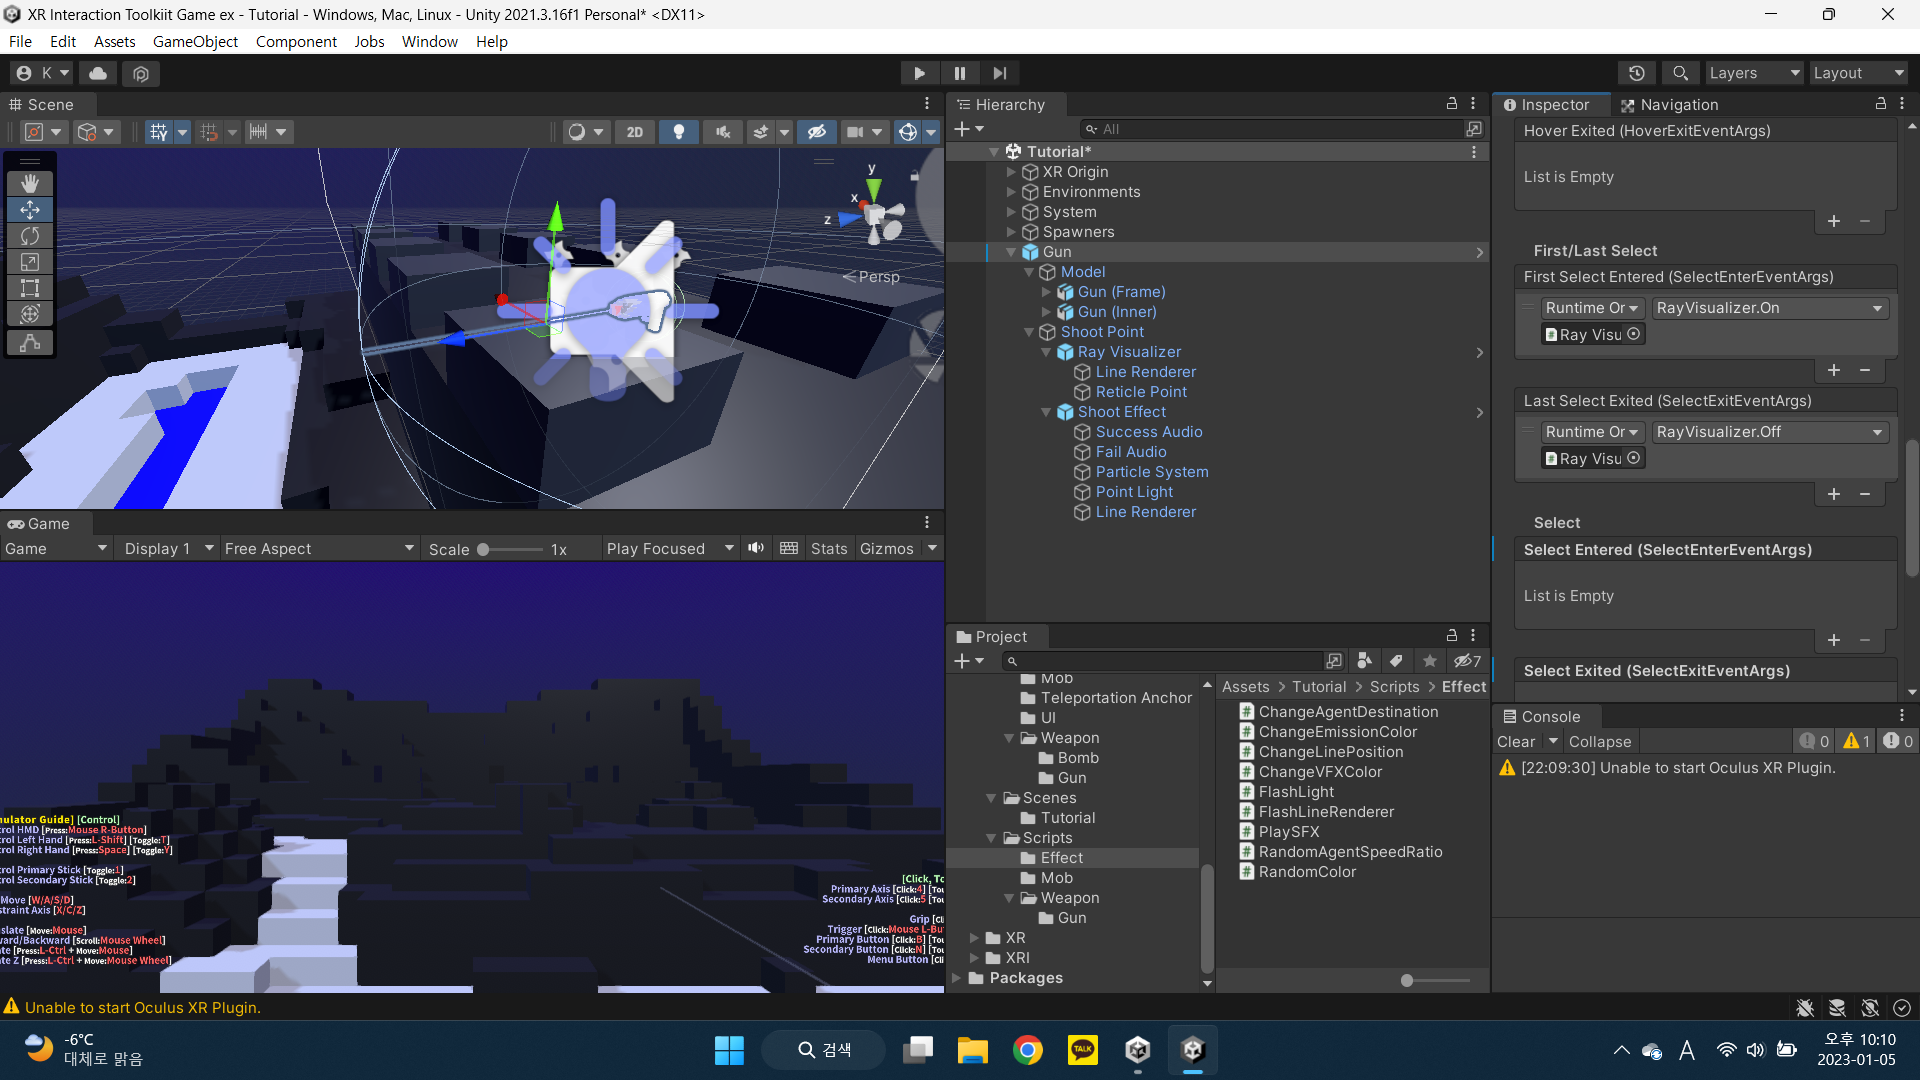Expand XR Origin in Hierarchy
This screenshot has height=1080, width=1920.
coord(1011,172)
